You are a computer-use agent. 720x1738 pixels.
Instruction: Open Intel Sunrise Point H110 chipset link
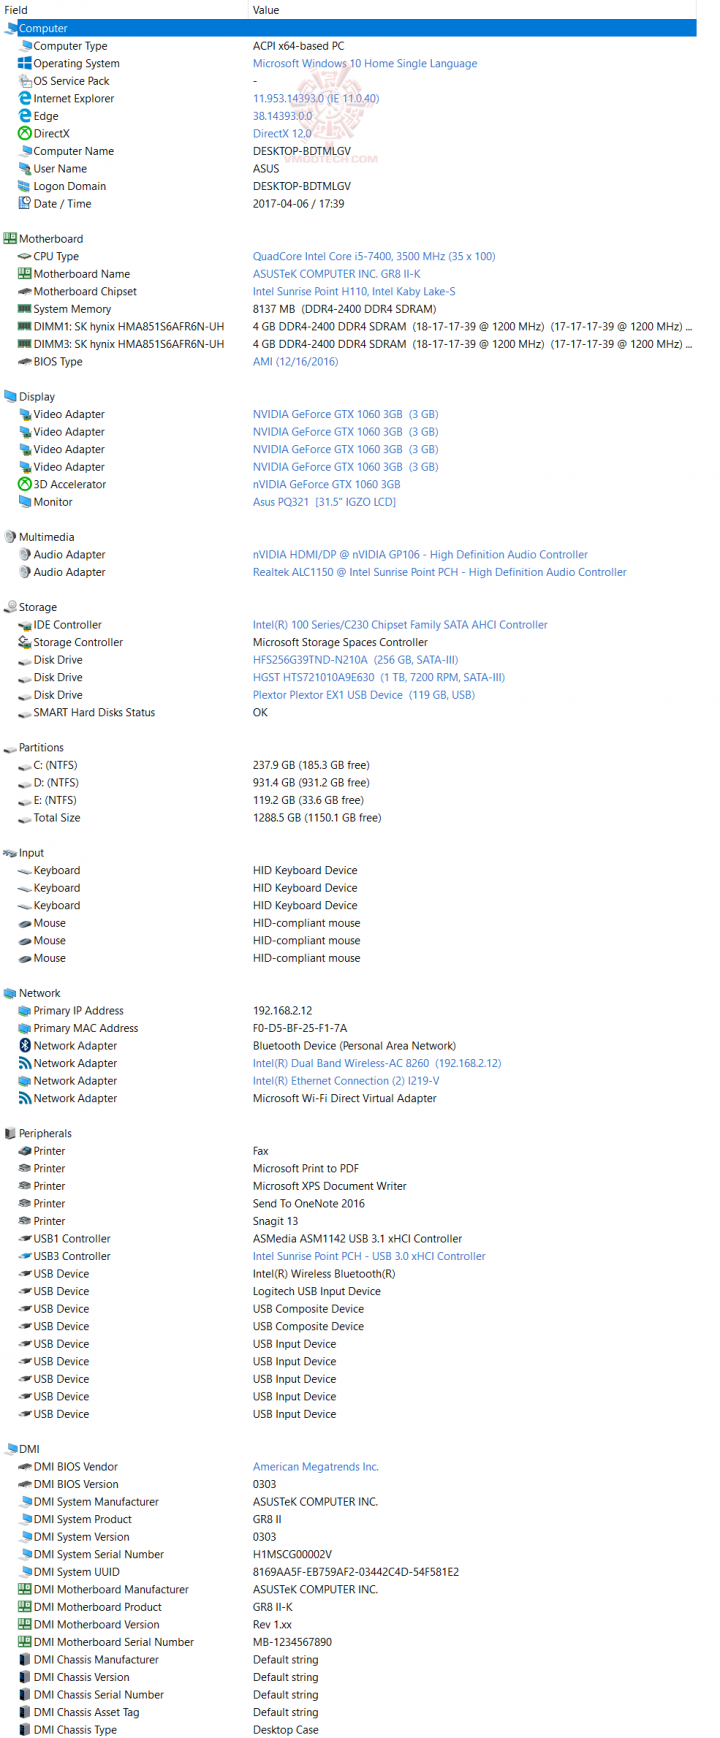pyautogui.click(x=354, y=291)
